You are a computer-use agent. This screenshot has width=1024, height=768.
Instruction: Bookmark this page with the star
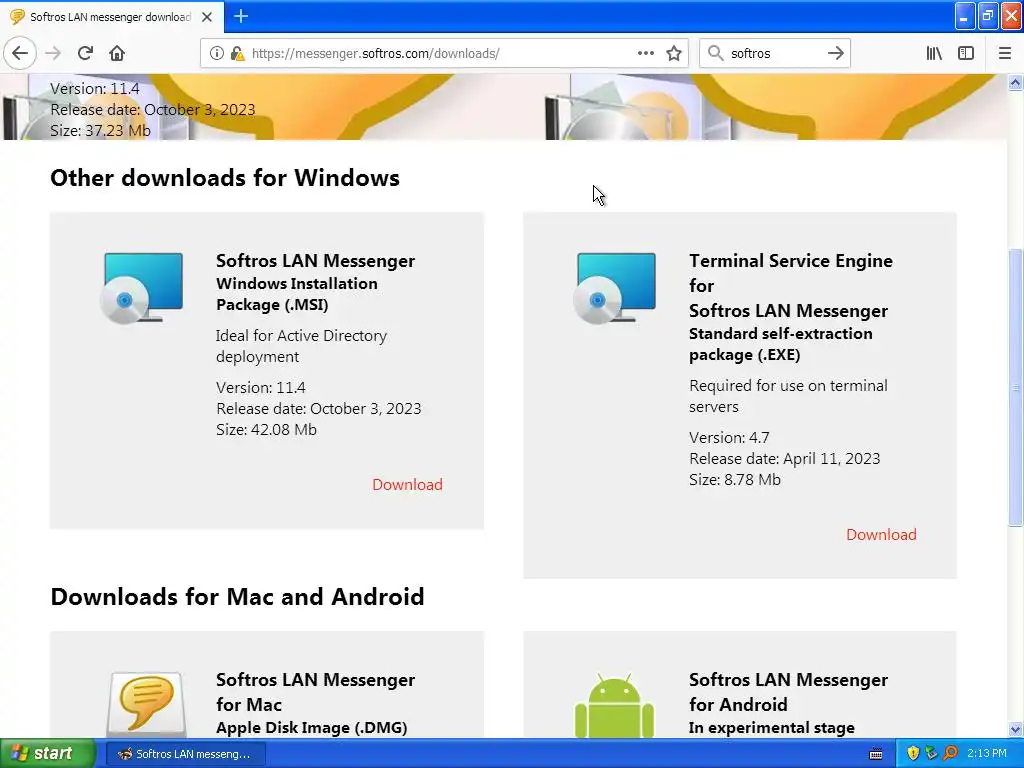click(674, 53)
